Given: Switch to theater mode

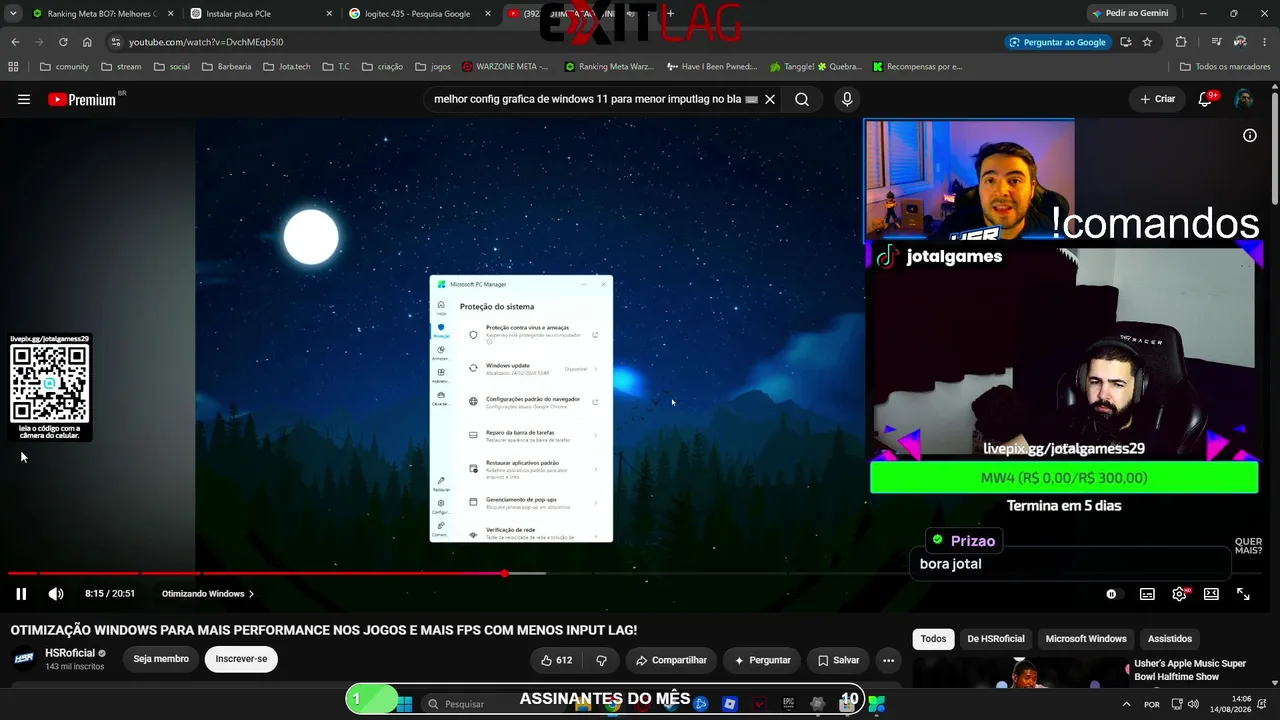Looking at the screenshot, I should pos(1211,594).
